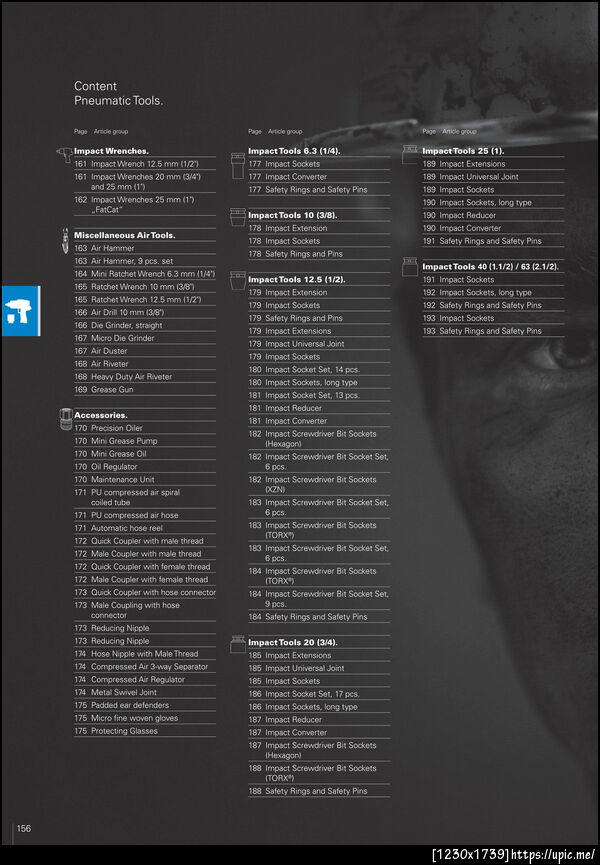Click the socket icon next to Impact Tools 40 / 63
600x865 pixels.
click(x=410, y=266)
